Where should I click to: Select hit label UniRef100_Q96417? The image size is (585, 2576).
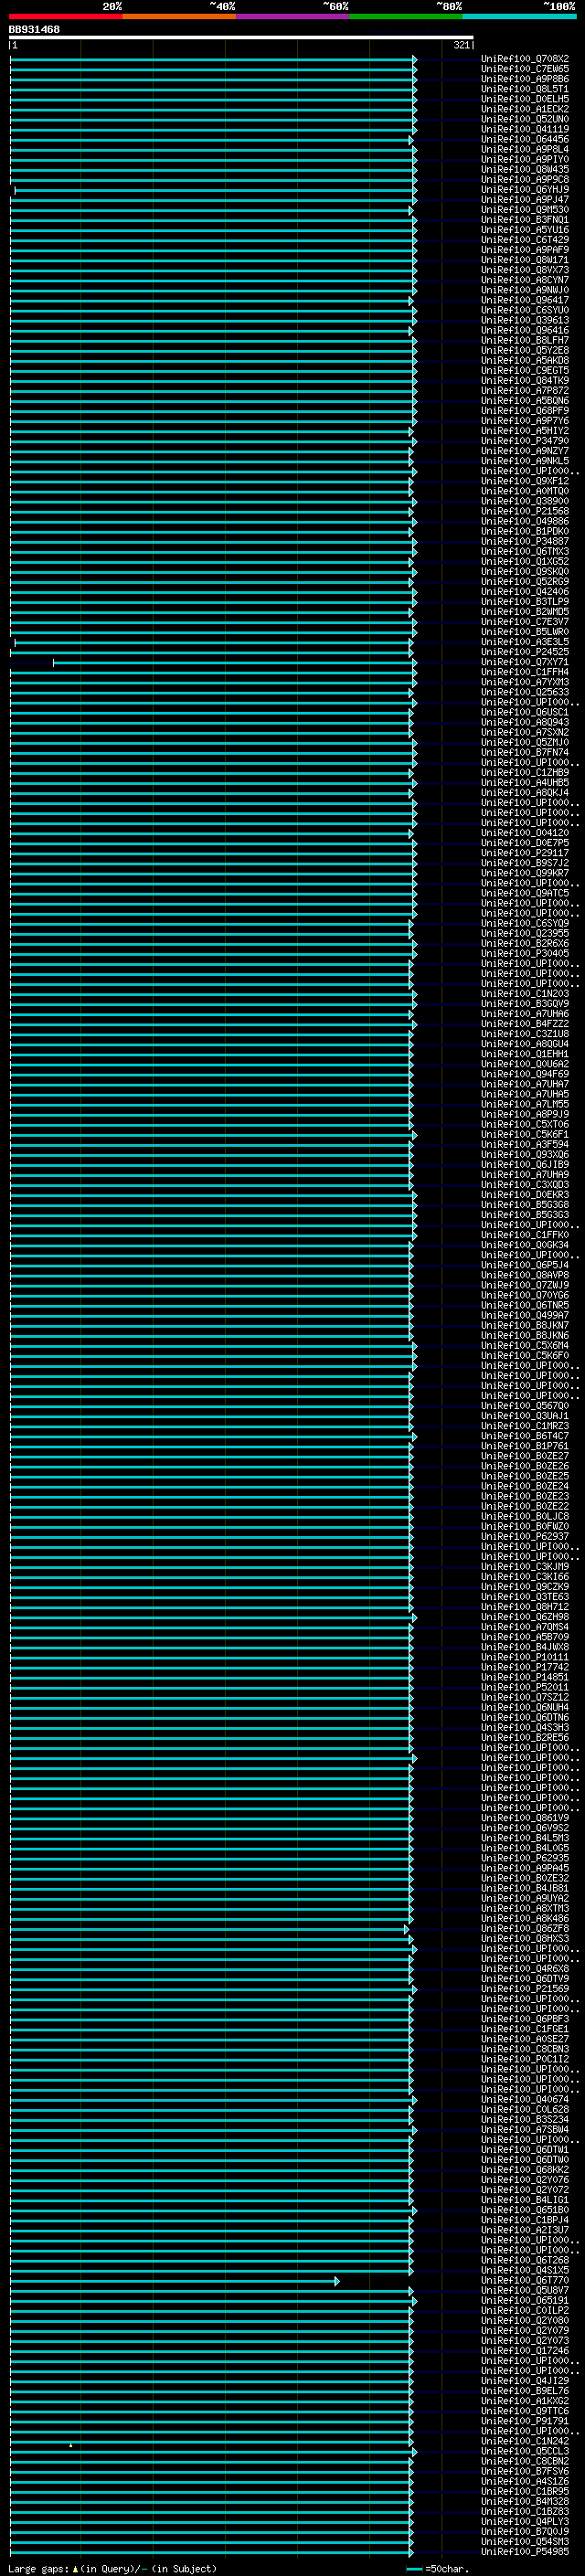click(525, 300)
